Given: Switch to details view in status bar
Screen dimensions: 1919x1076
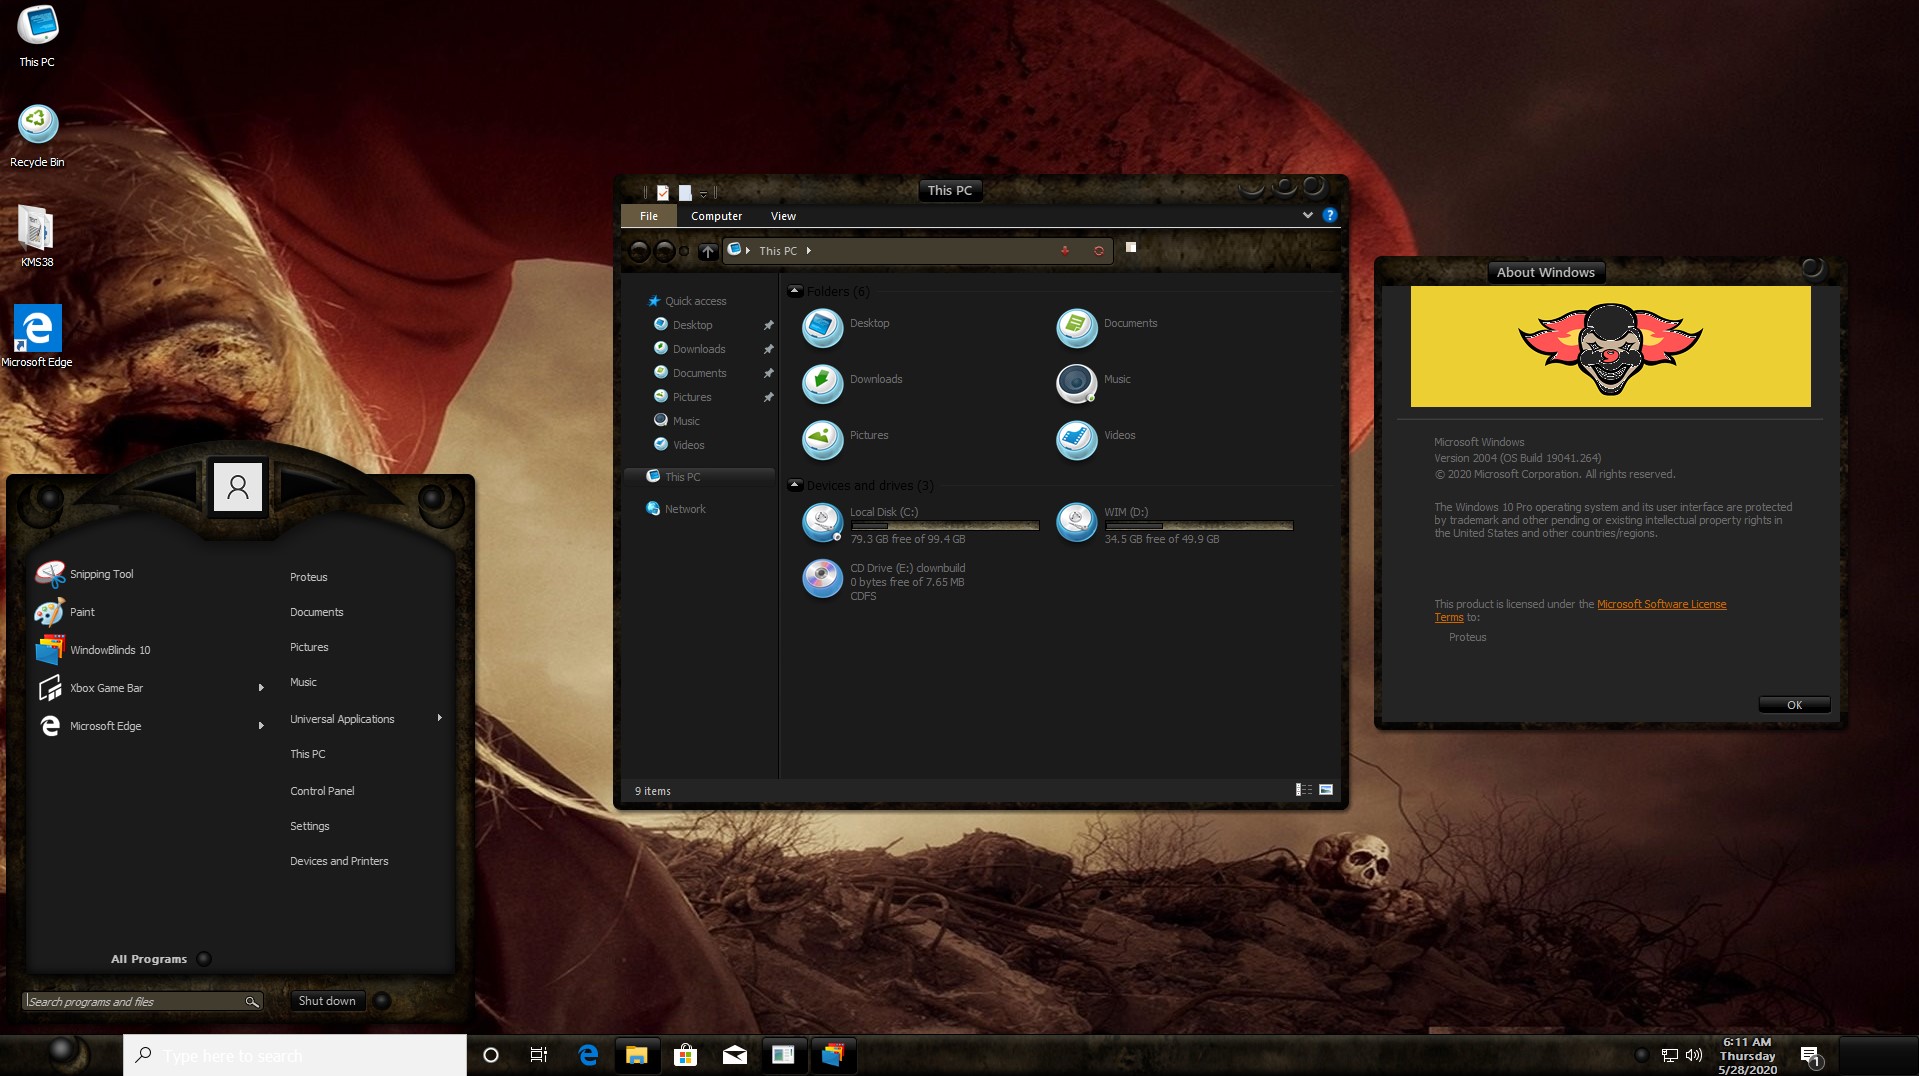Looking at the screenshot, I should click(x=1304, y=790).
